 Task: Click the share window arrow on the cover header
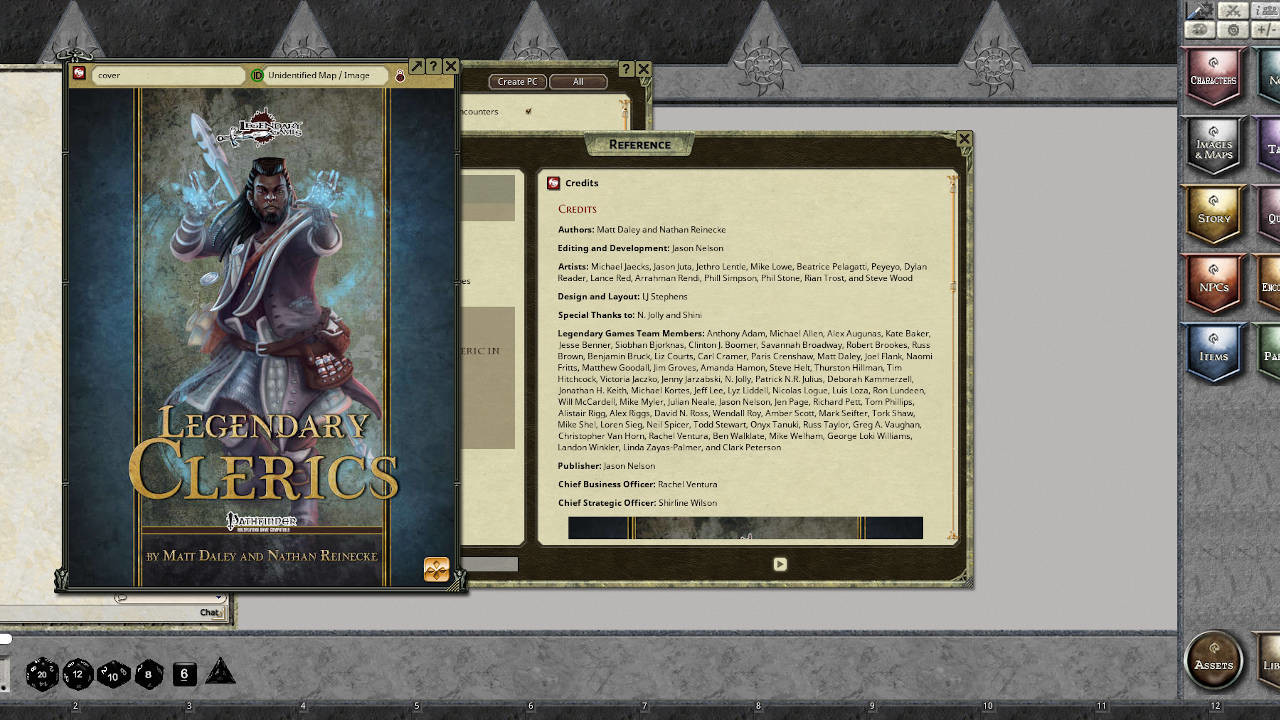[x=415, y=66]
